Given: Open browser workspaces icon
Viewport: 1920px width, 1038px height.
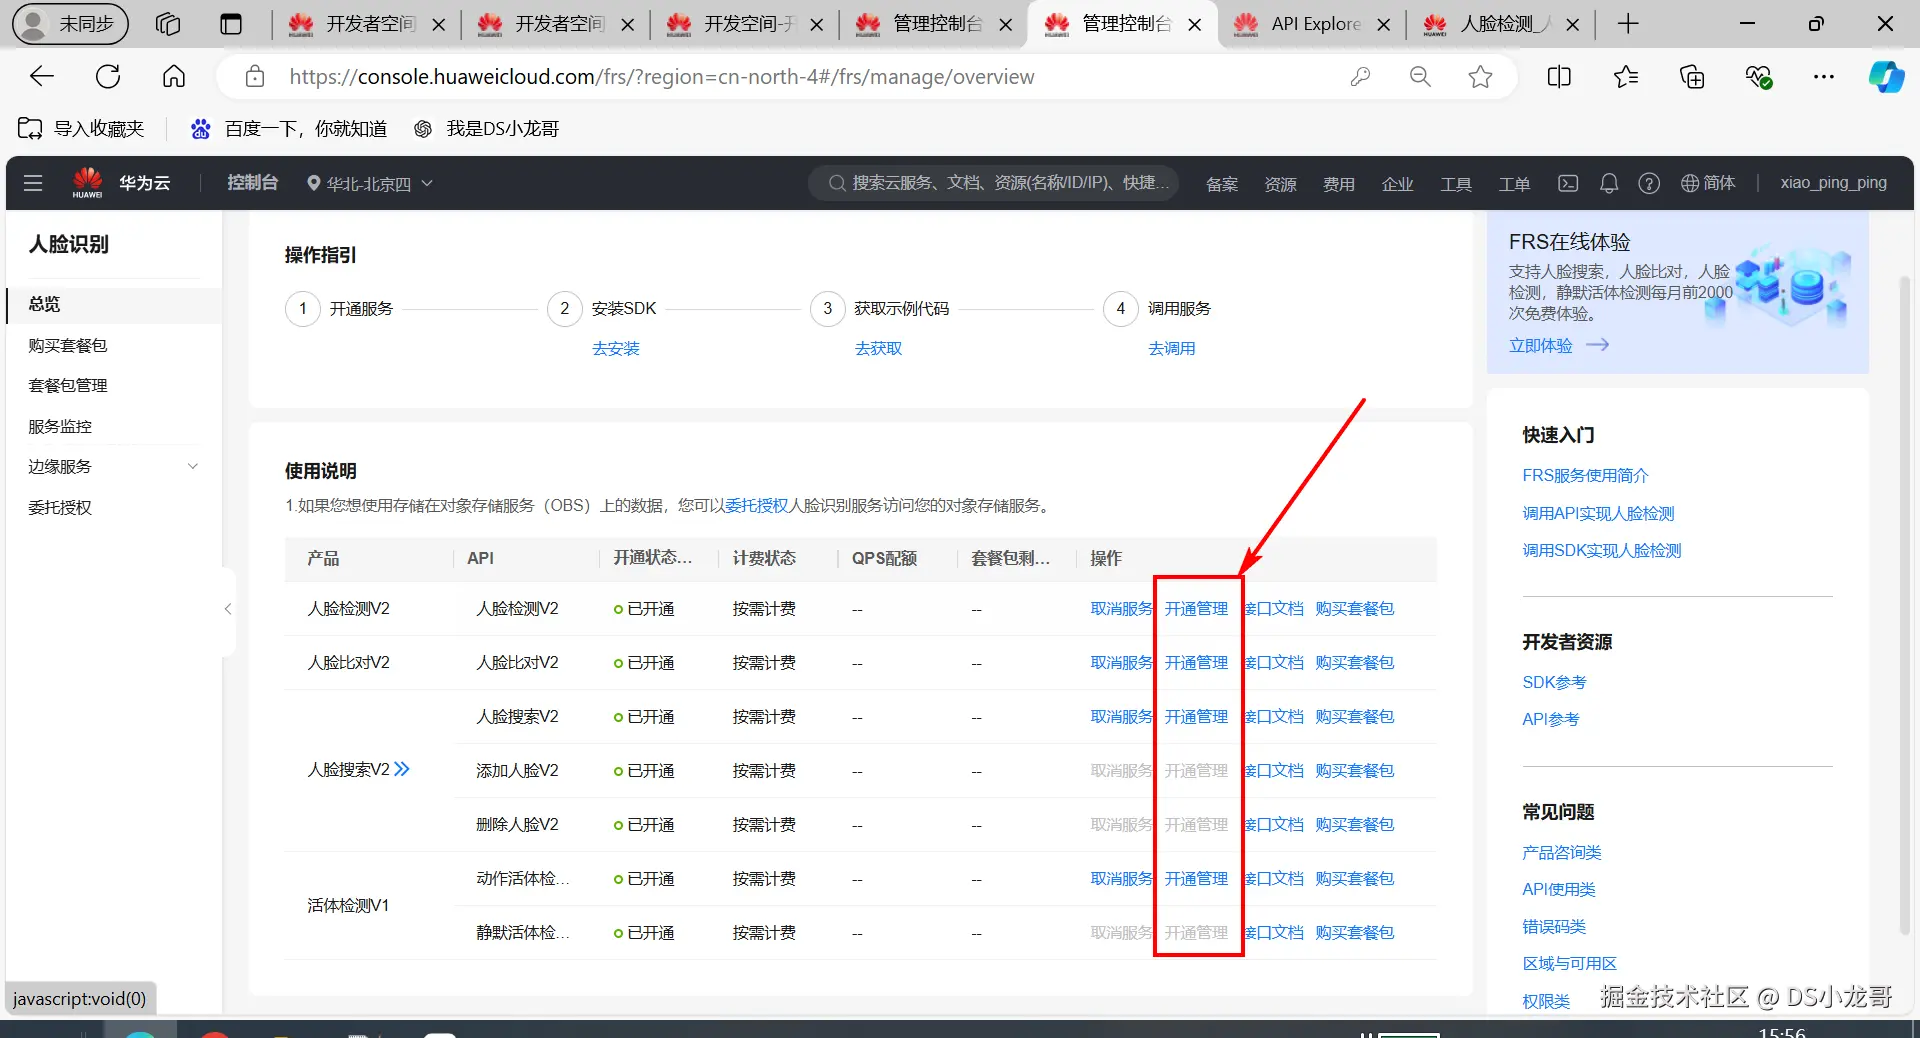Looking at the screenshot, I should (168, 24).
